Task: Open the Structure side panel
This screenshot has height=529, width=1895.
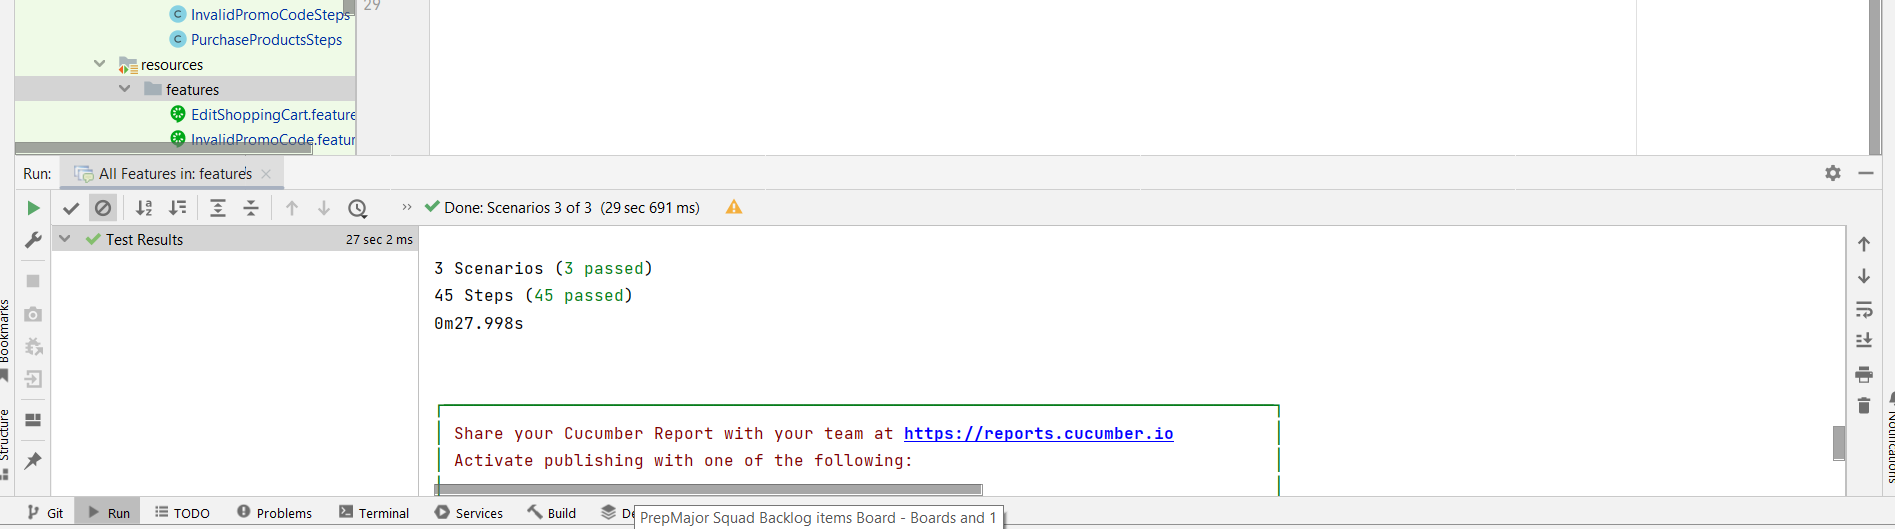Action: point(5,443)
